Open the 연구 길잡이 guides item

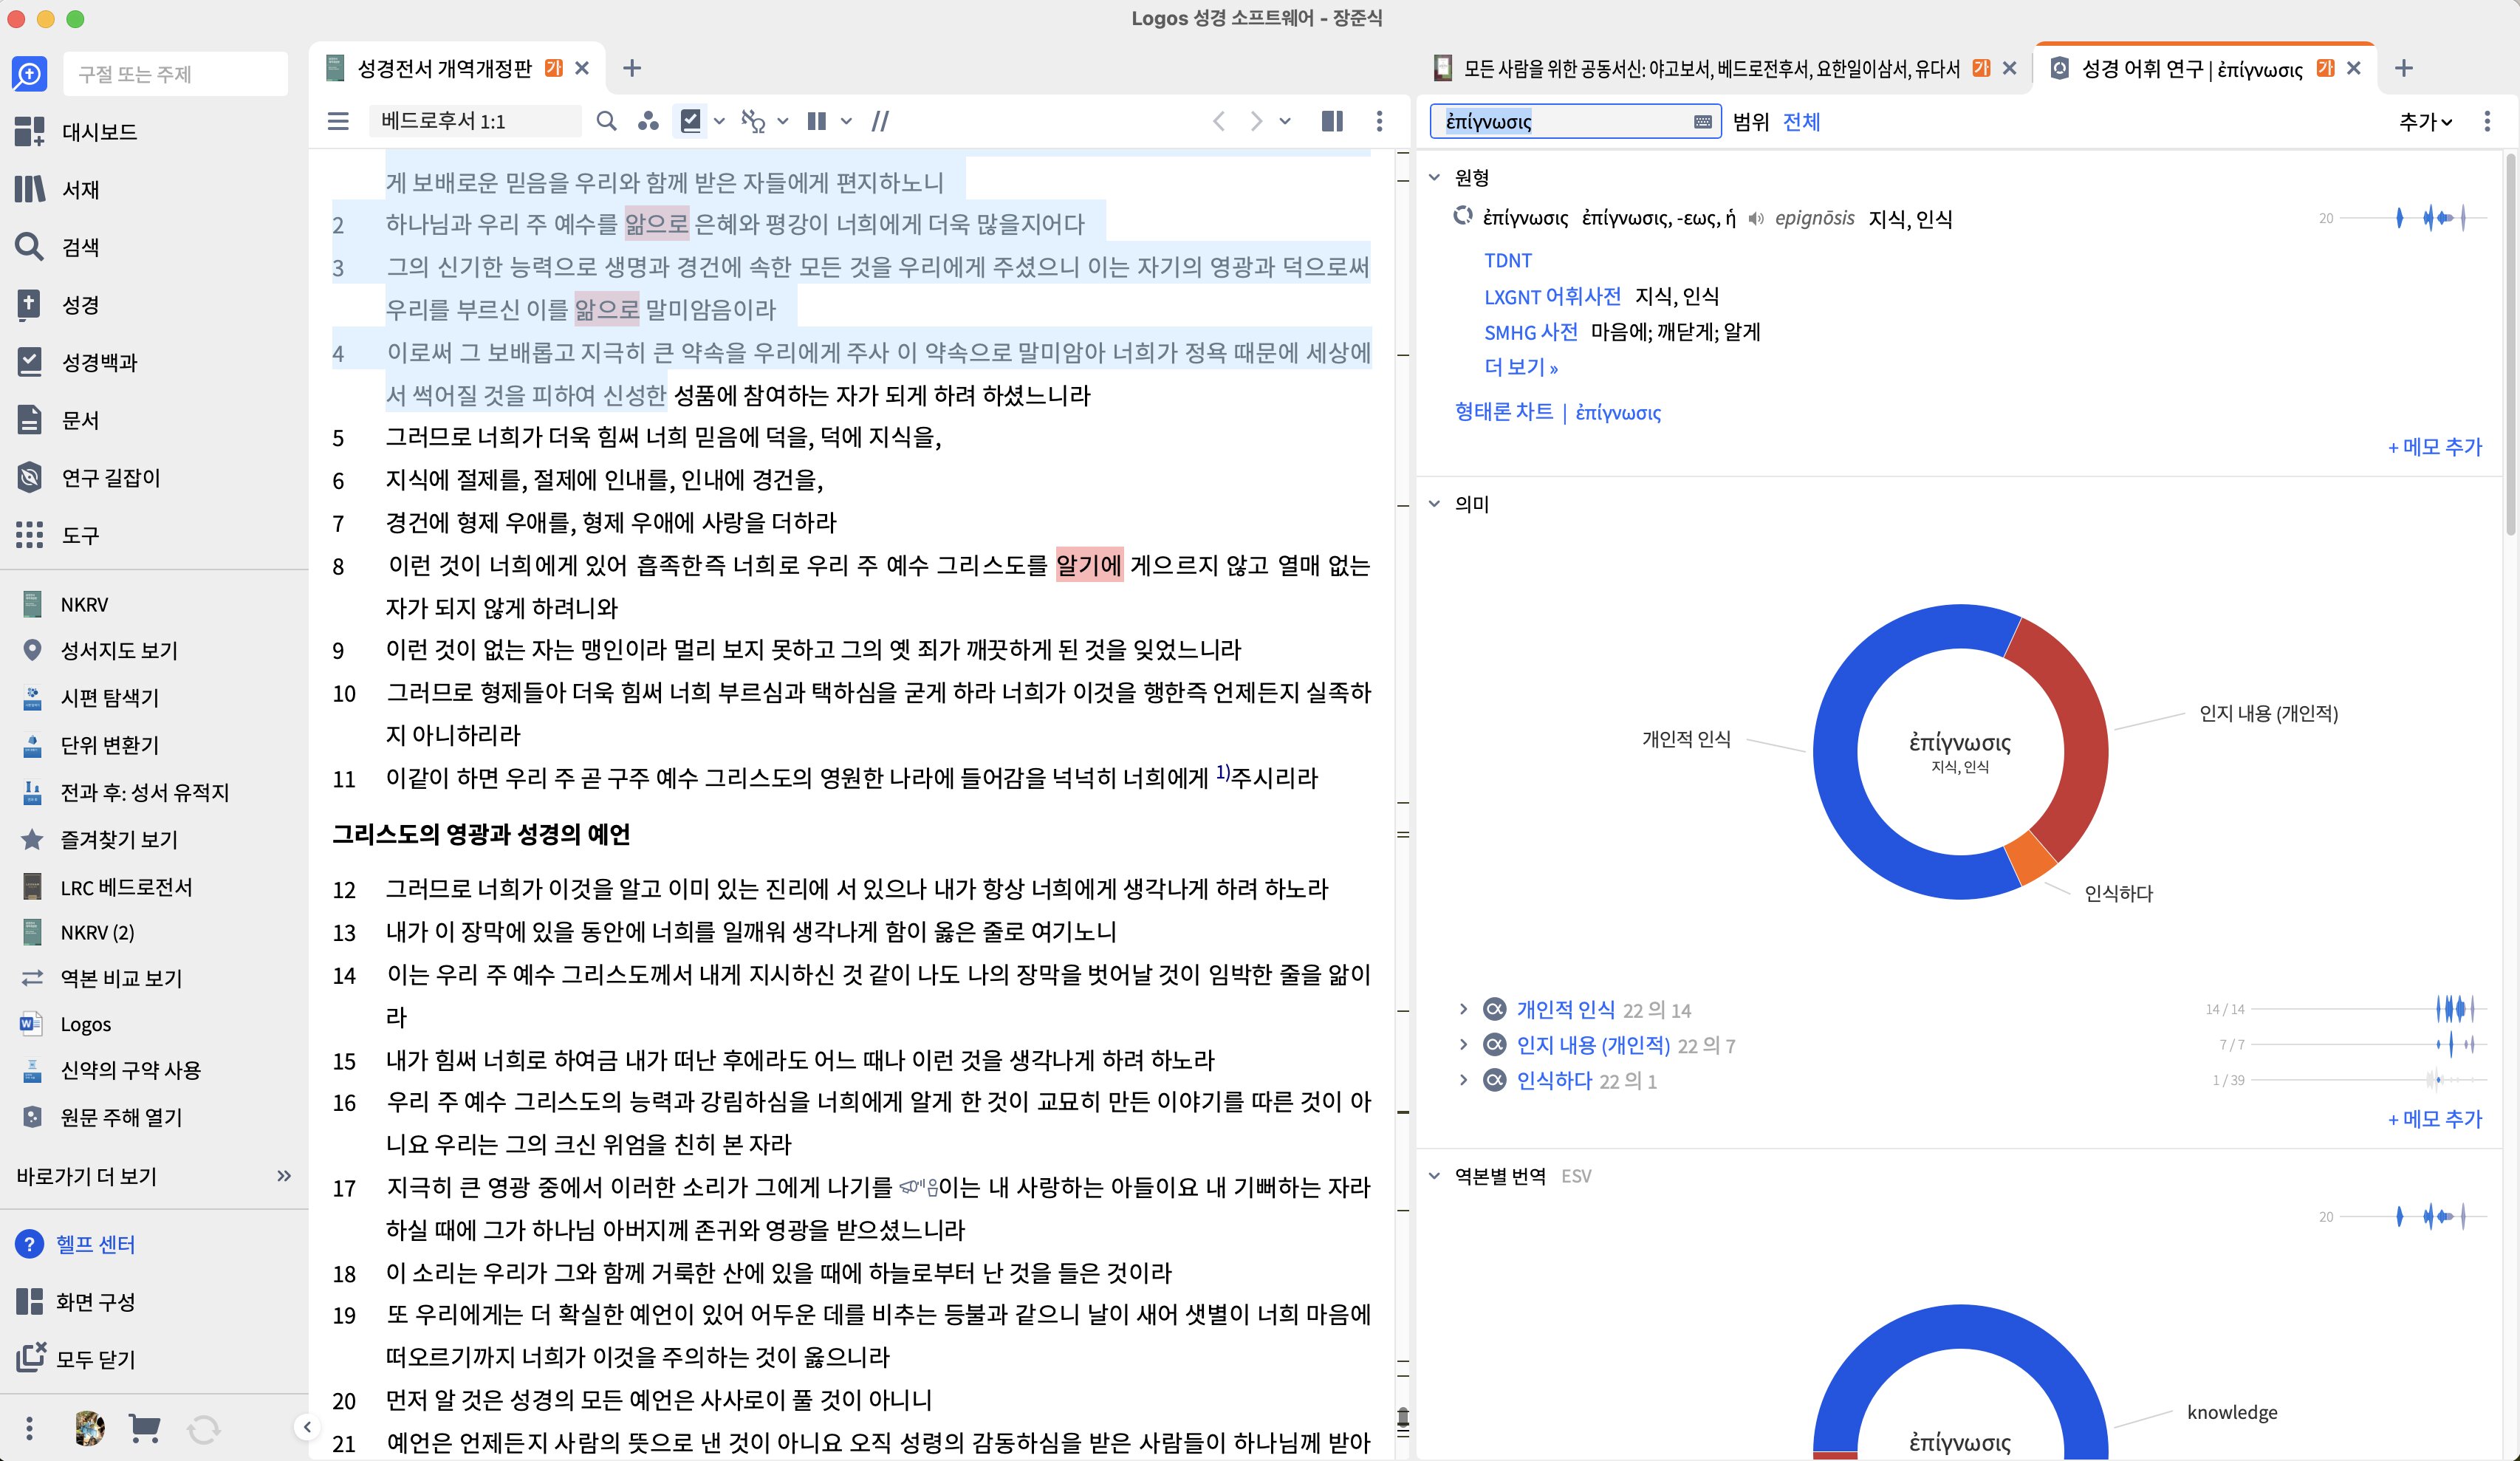coord(88,477)
